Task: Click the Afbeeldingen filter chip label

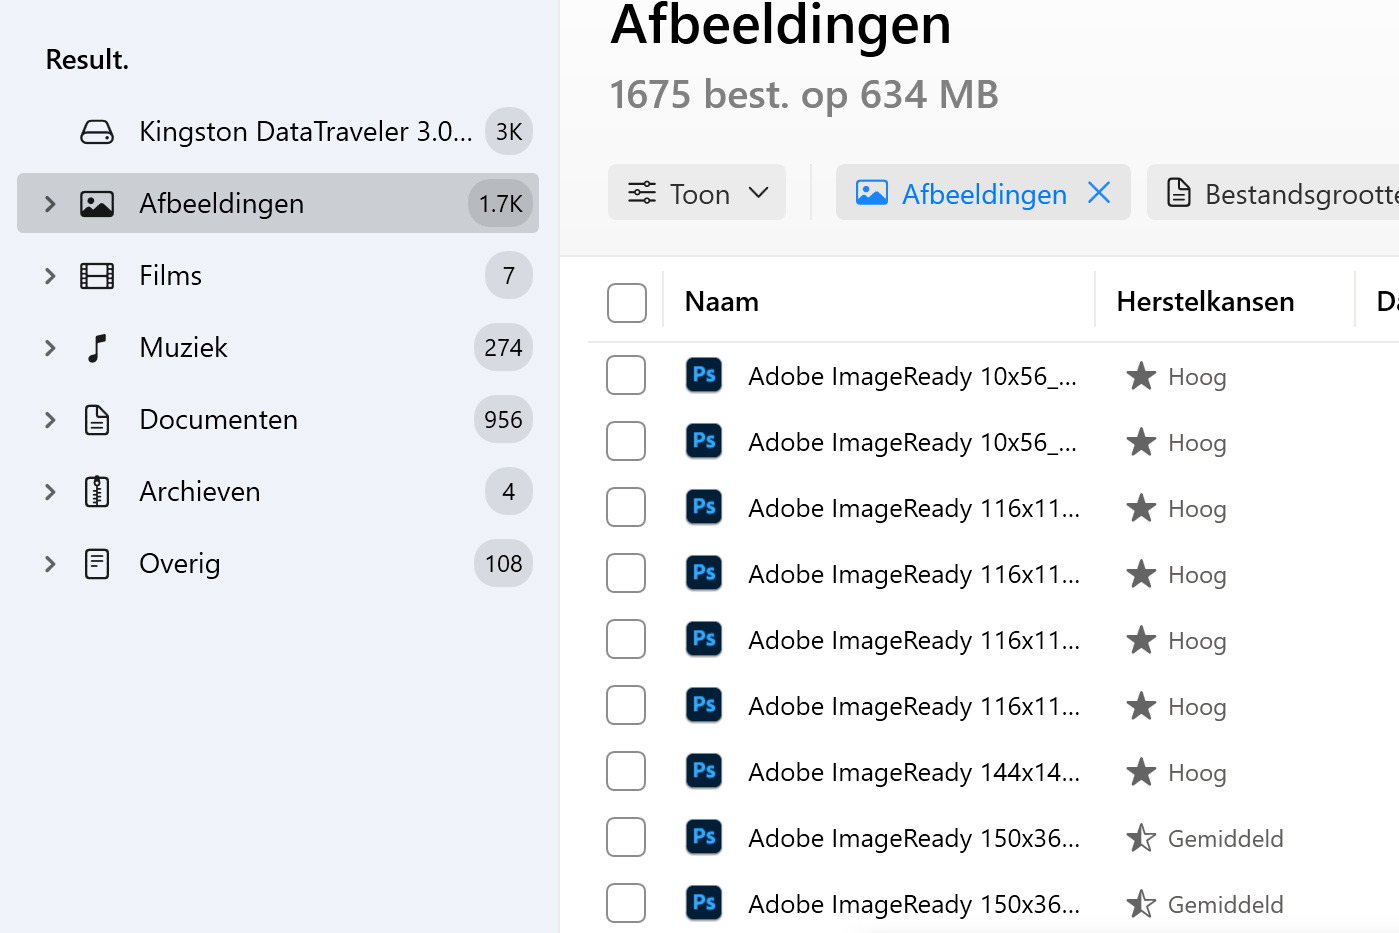Action: click(985, 194)
